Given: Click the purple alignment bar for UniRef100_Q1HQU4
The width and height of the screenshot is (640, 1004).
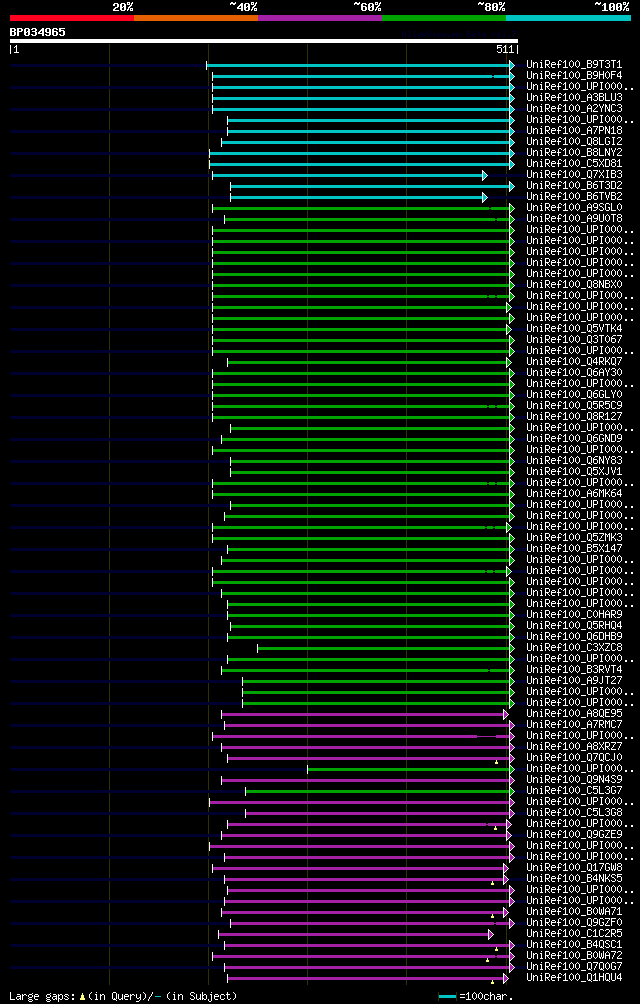Looking at the screenshot, I should pyautogui.click(x=368, y=978).
